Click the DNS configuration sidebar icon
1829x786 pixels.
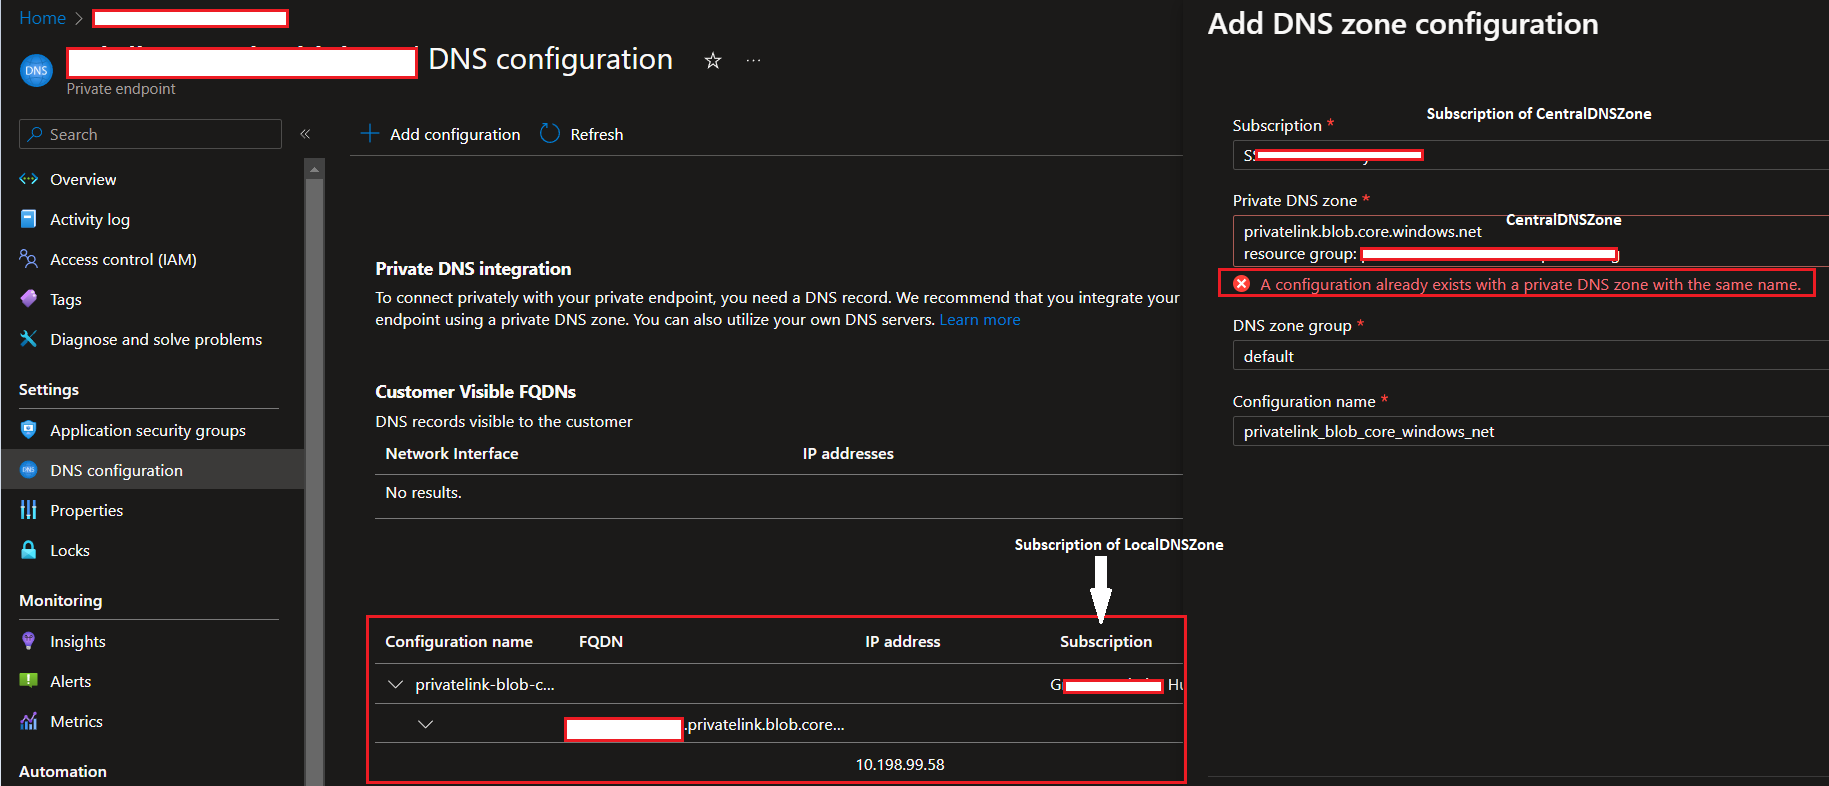click(x=29, y=470)
